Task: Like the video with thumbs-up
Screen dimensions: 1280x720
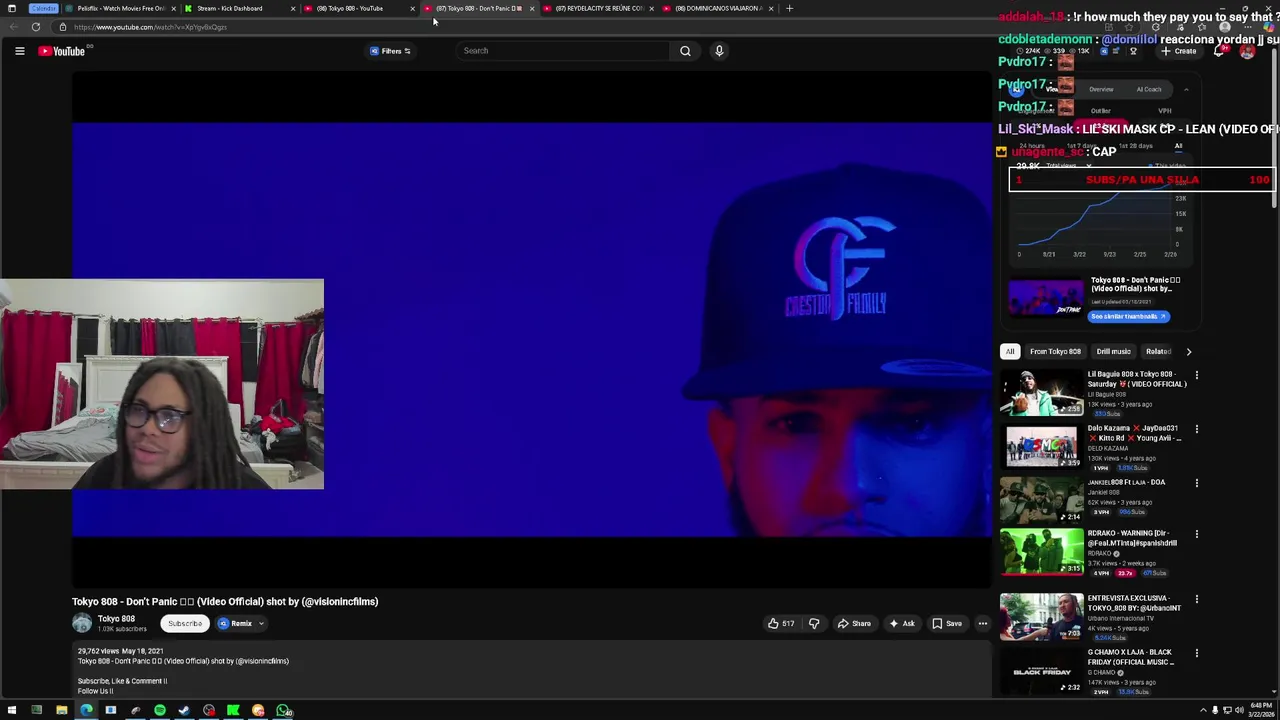Action: tap(781, 624)
